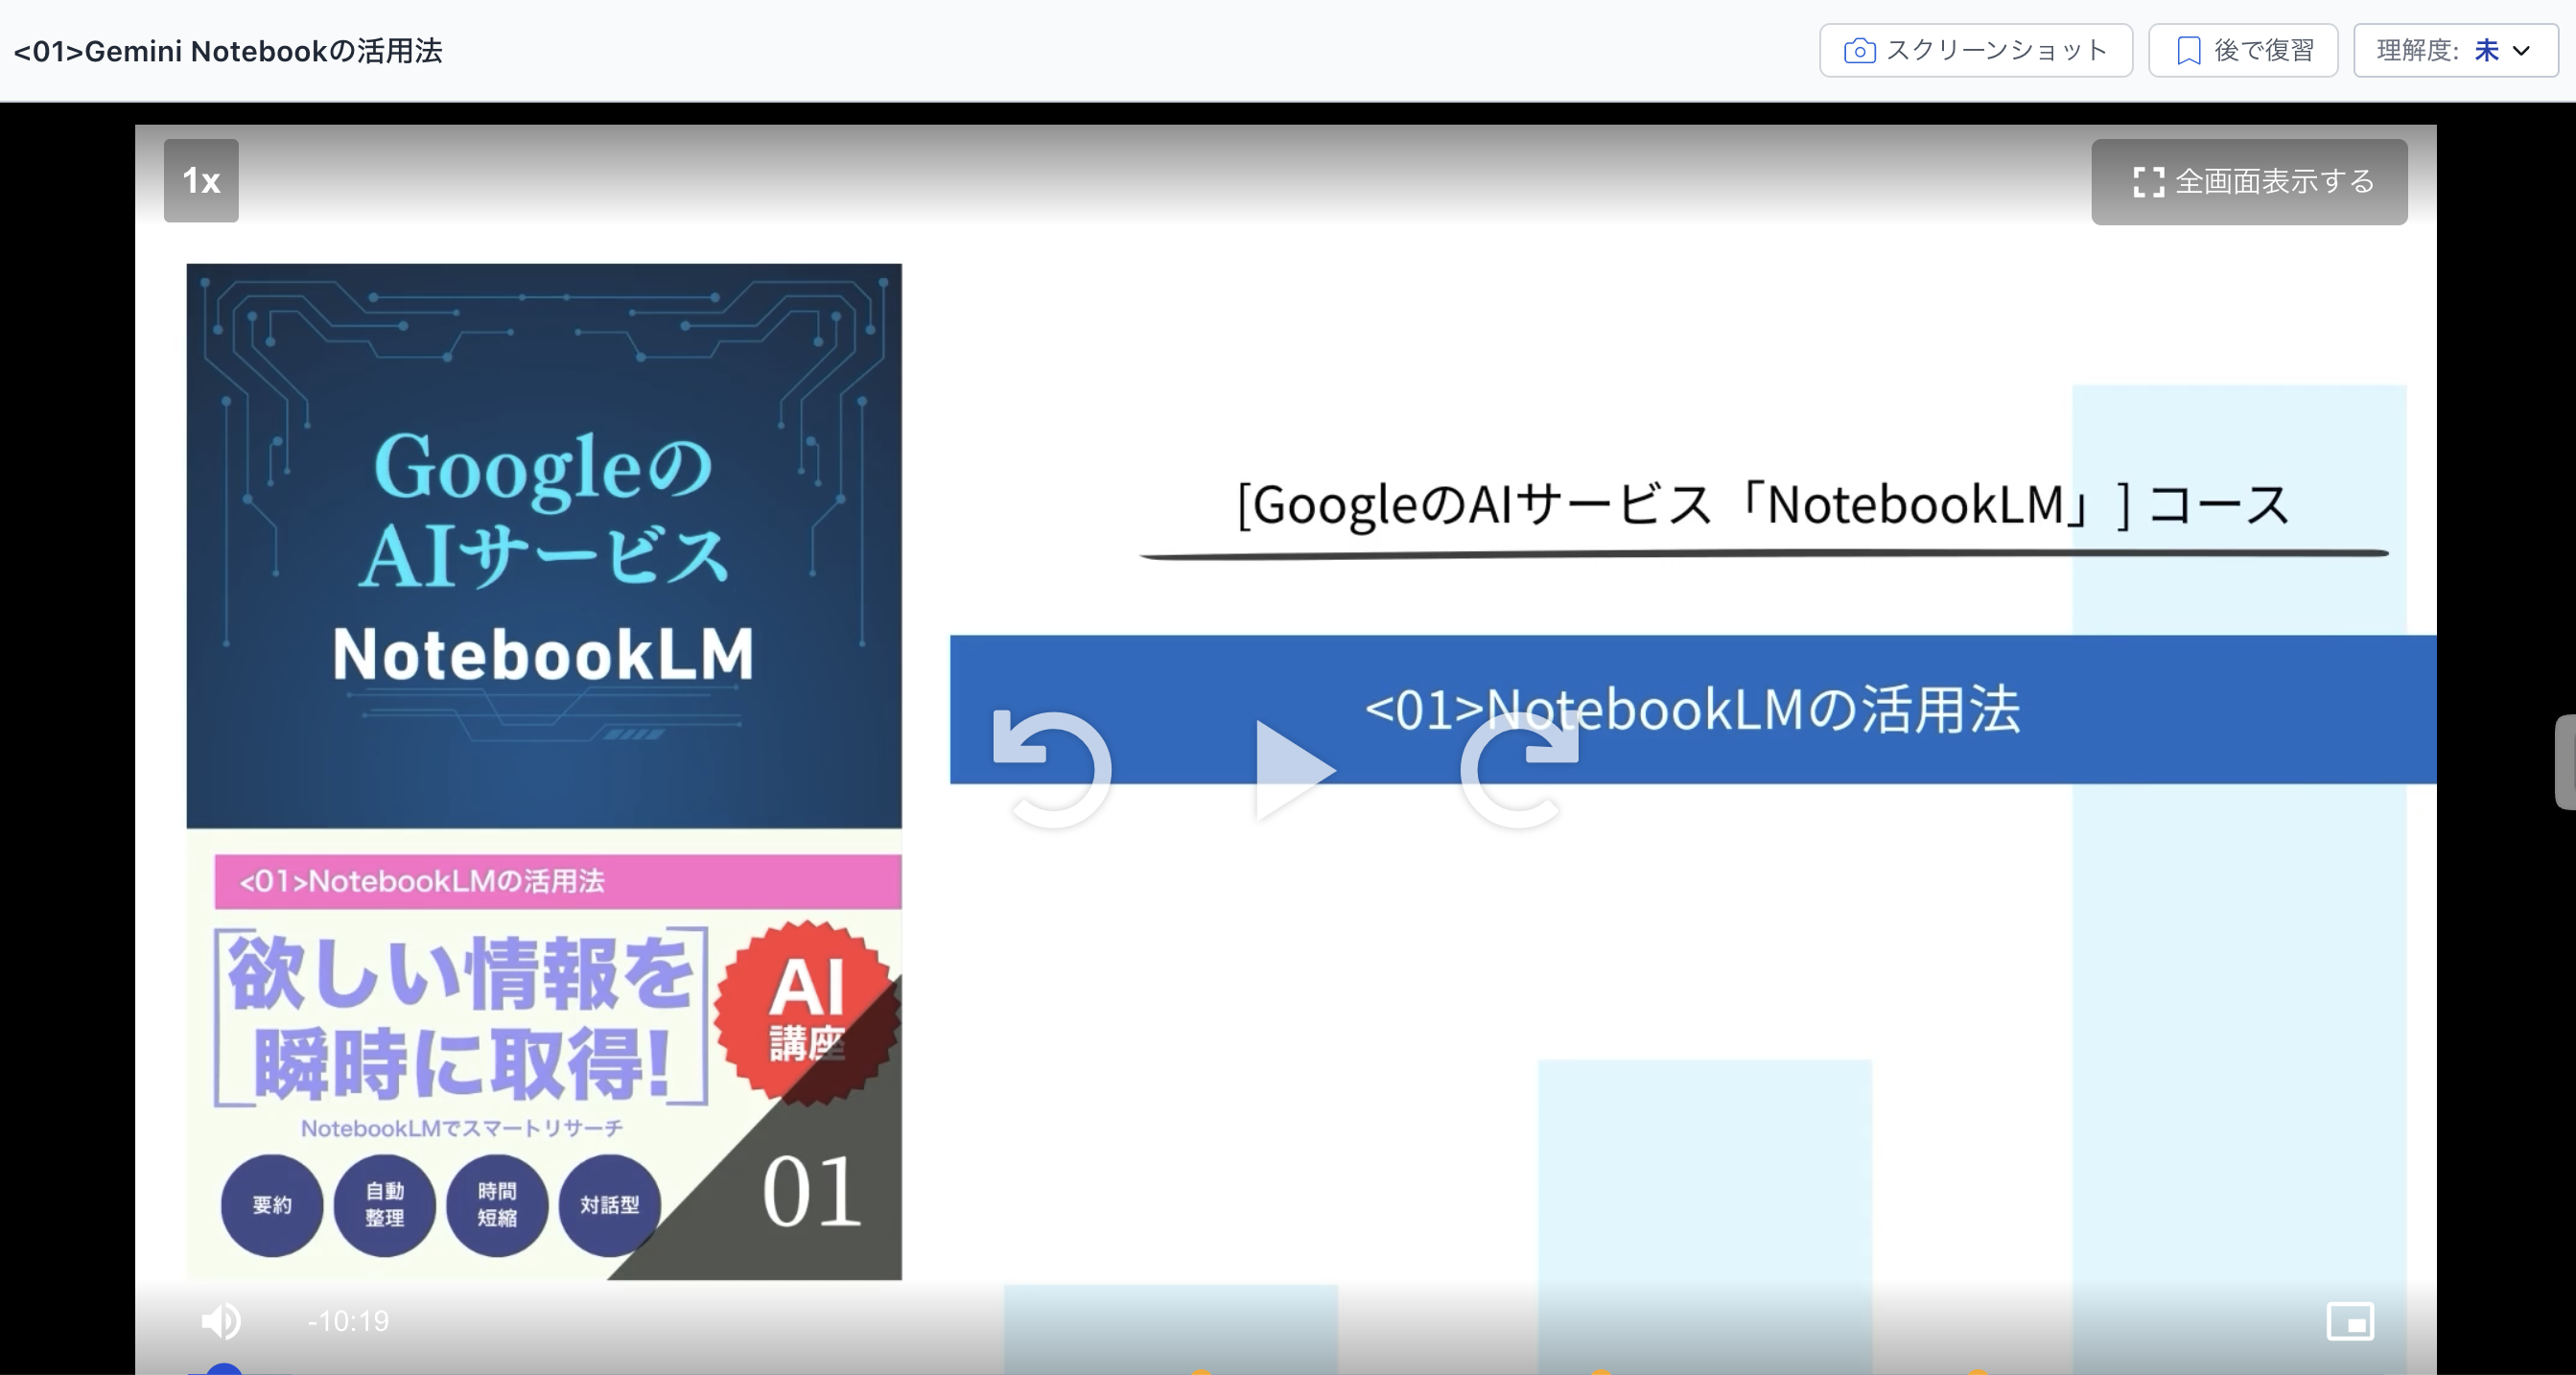Click the rewind circular arrow icon
This screenshot has height=1375, width=2576.
[x=1051, y=768]
